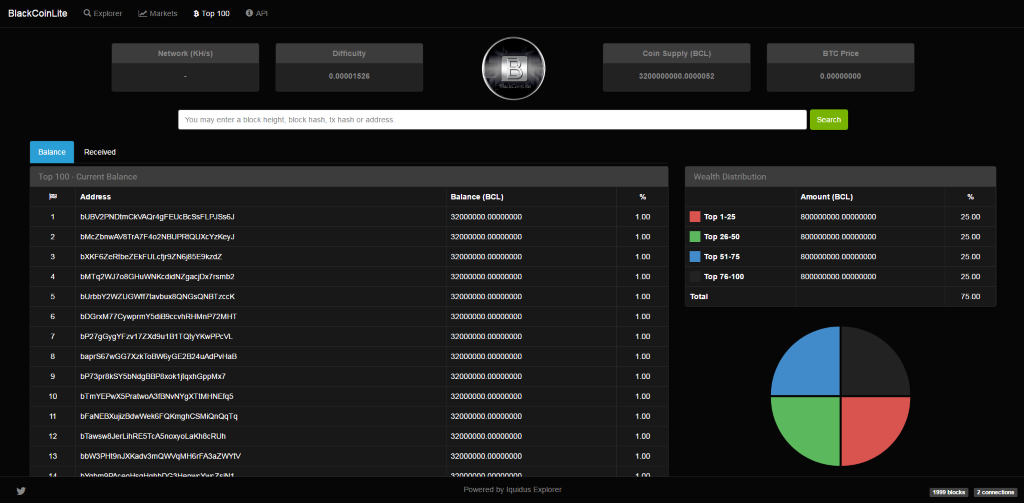Switch to the Balance tab
This screenshot has height=503, width=1024.
(52, 152)
